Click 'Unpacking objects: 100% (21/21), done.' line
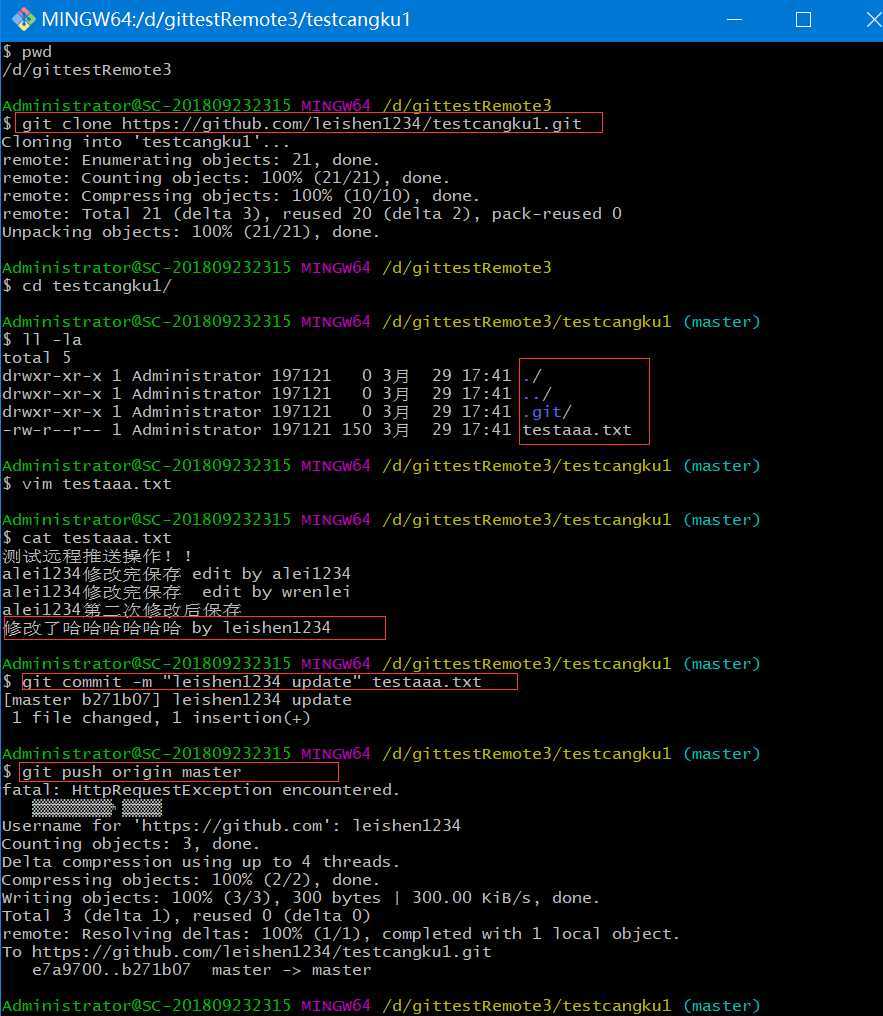883x1016 pixels. (x=190, y=232)
